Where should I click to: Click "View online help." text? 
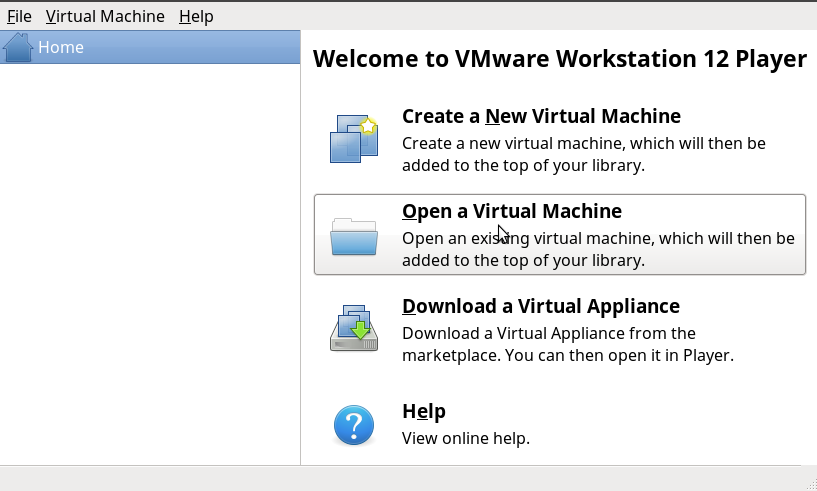[x=466, y=438]
